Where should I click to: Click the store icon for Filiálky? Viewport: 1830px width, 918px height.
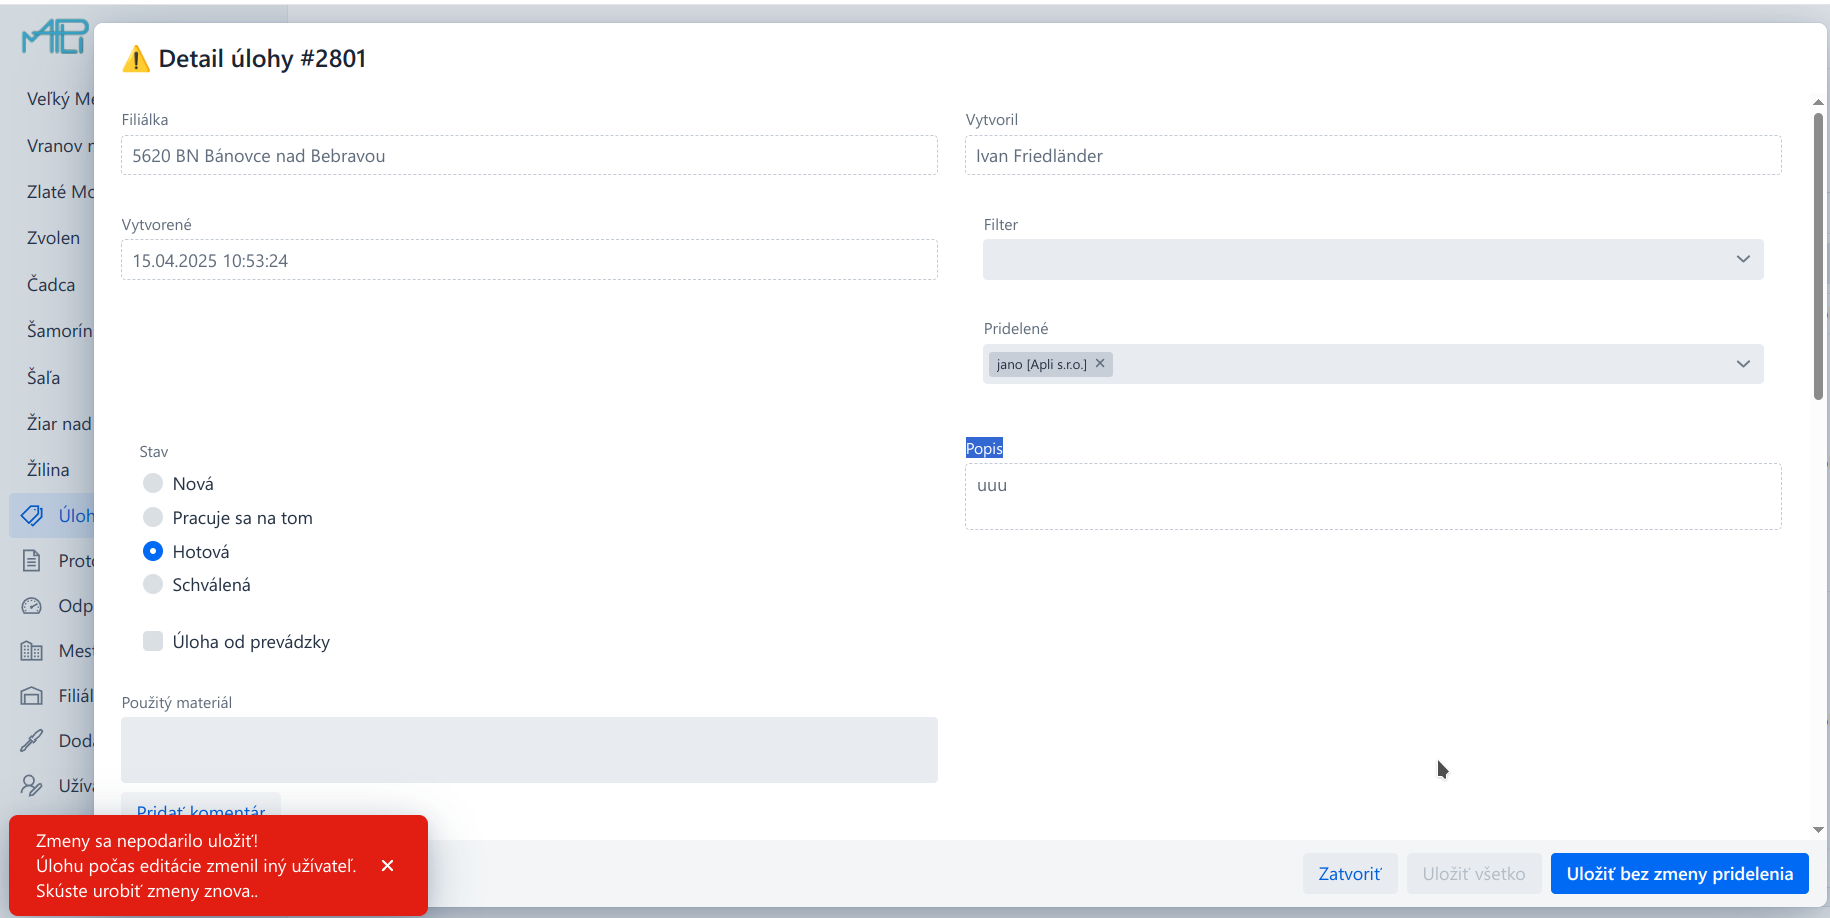click(32, 695)
